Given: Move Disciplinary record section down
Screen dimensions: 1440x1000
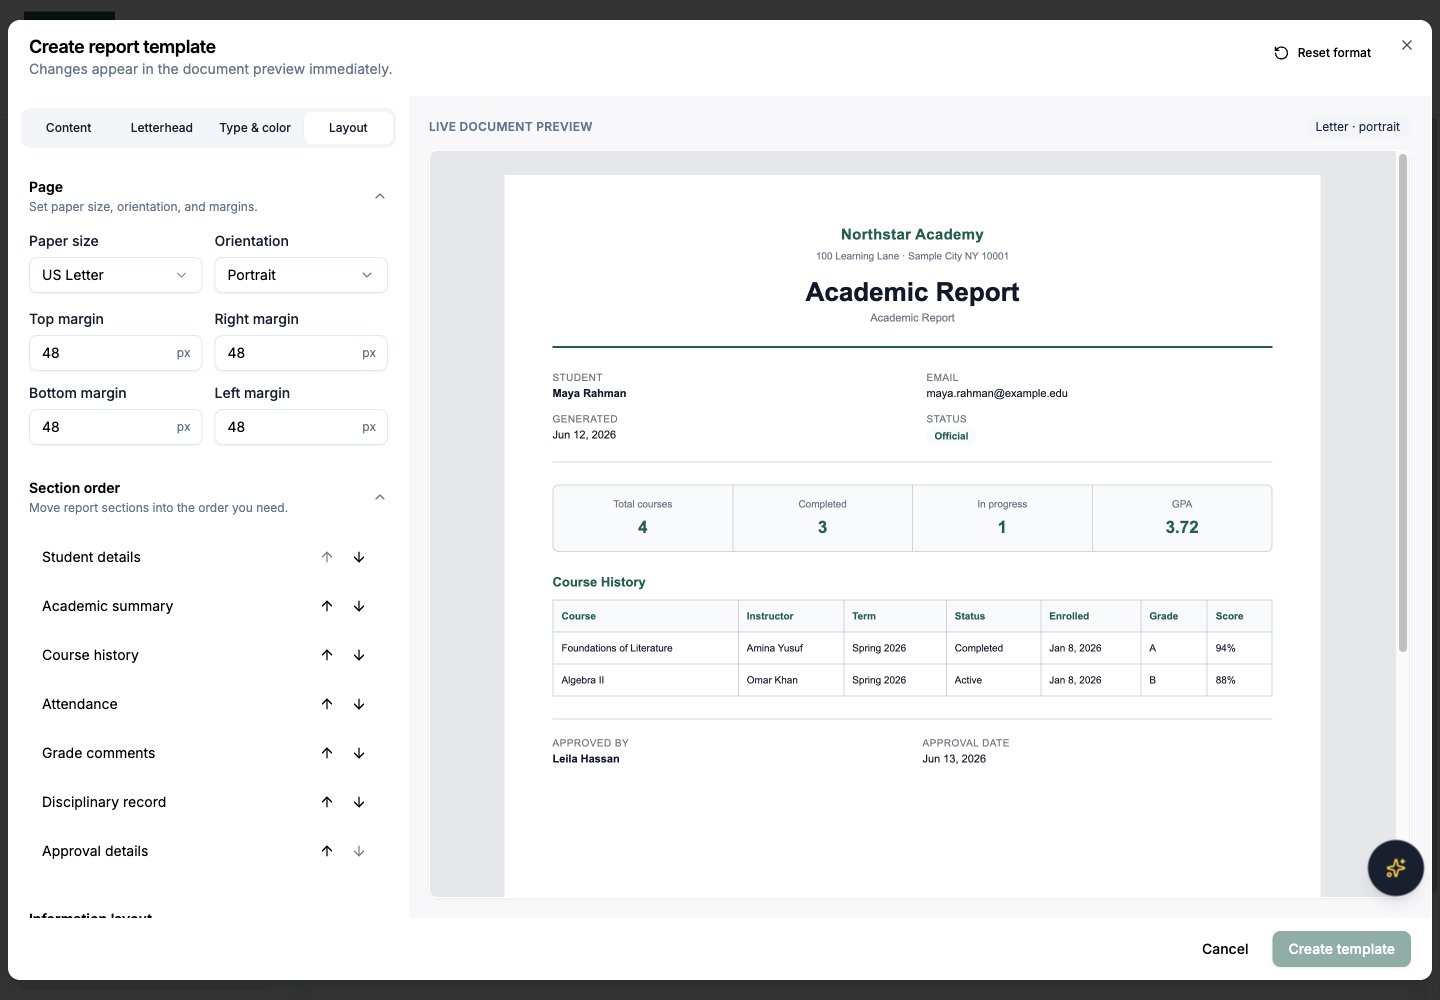Looking at the screenshot, I should pos(359,802).
